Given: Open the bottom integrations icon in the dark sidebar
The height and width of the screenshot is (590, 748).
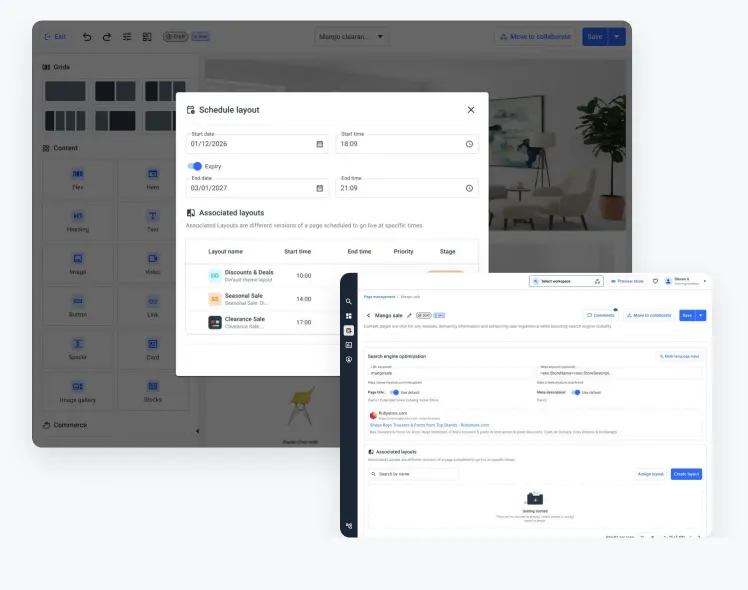Looking at the screenshot, I should pos(349,526).
